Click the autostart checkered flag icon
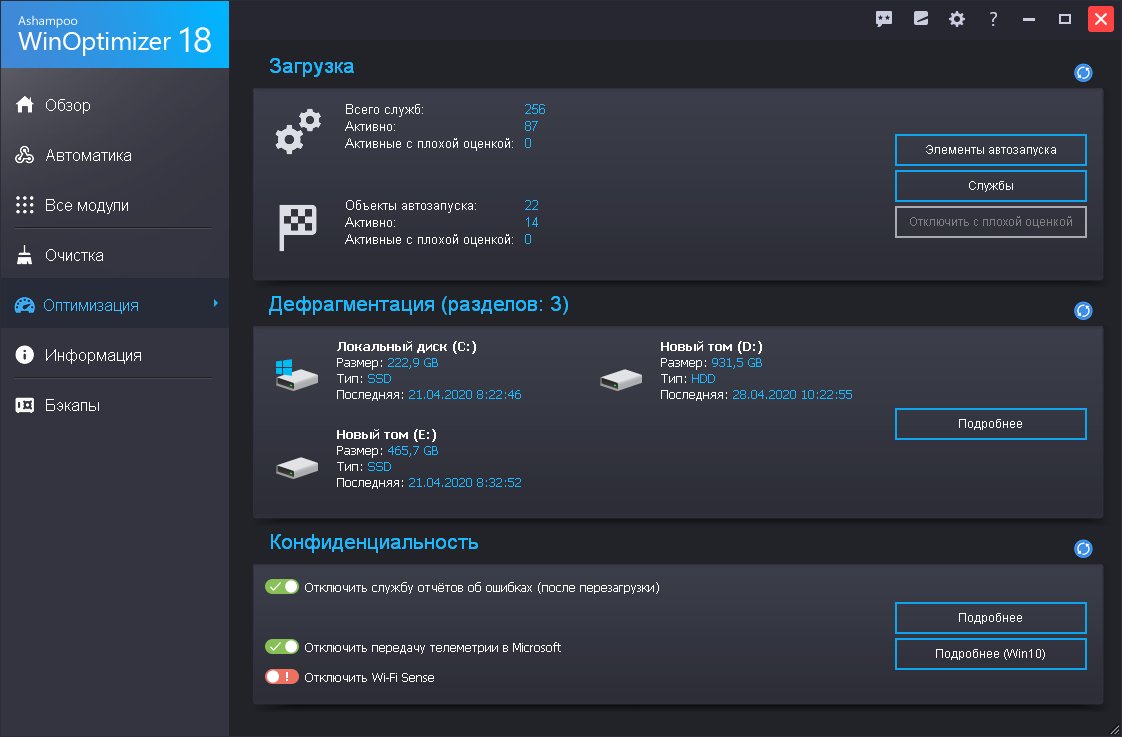1122x737 pixels. tap(298, 227)
